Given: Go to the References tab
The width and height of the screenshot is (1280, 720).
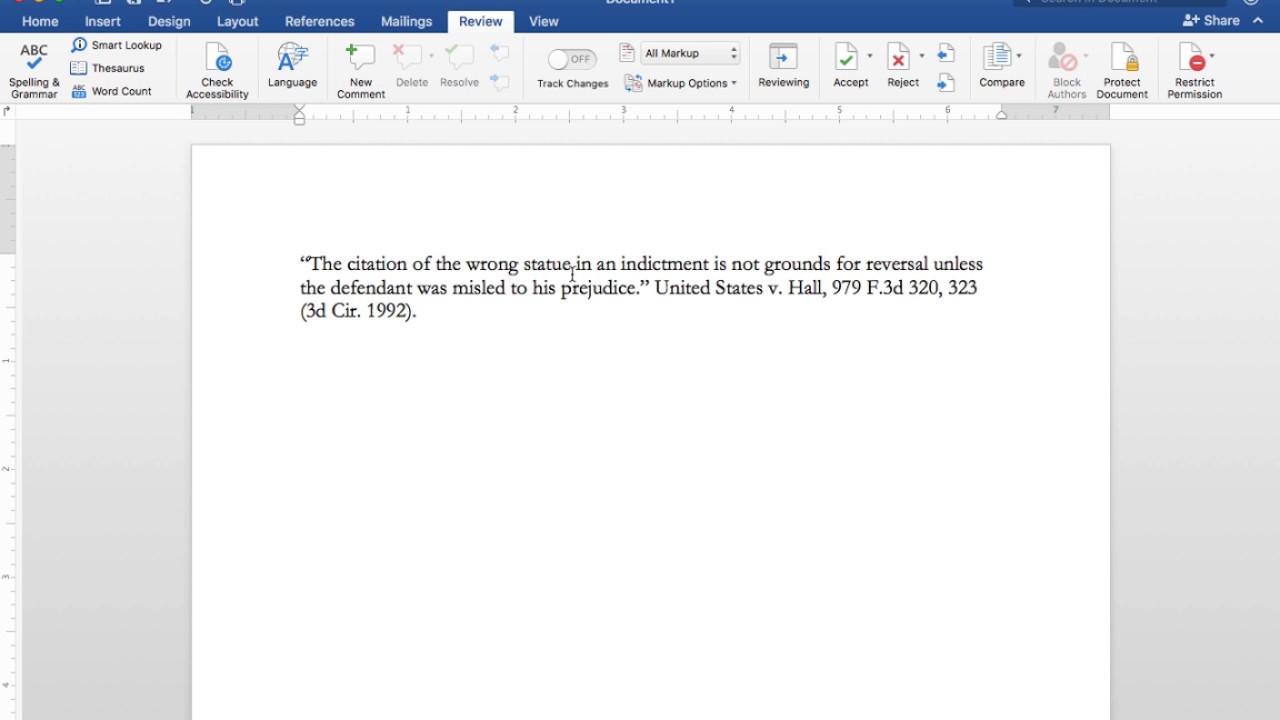Looking at the screenshot, I should [x=319, y=21].
